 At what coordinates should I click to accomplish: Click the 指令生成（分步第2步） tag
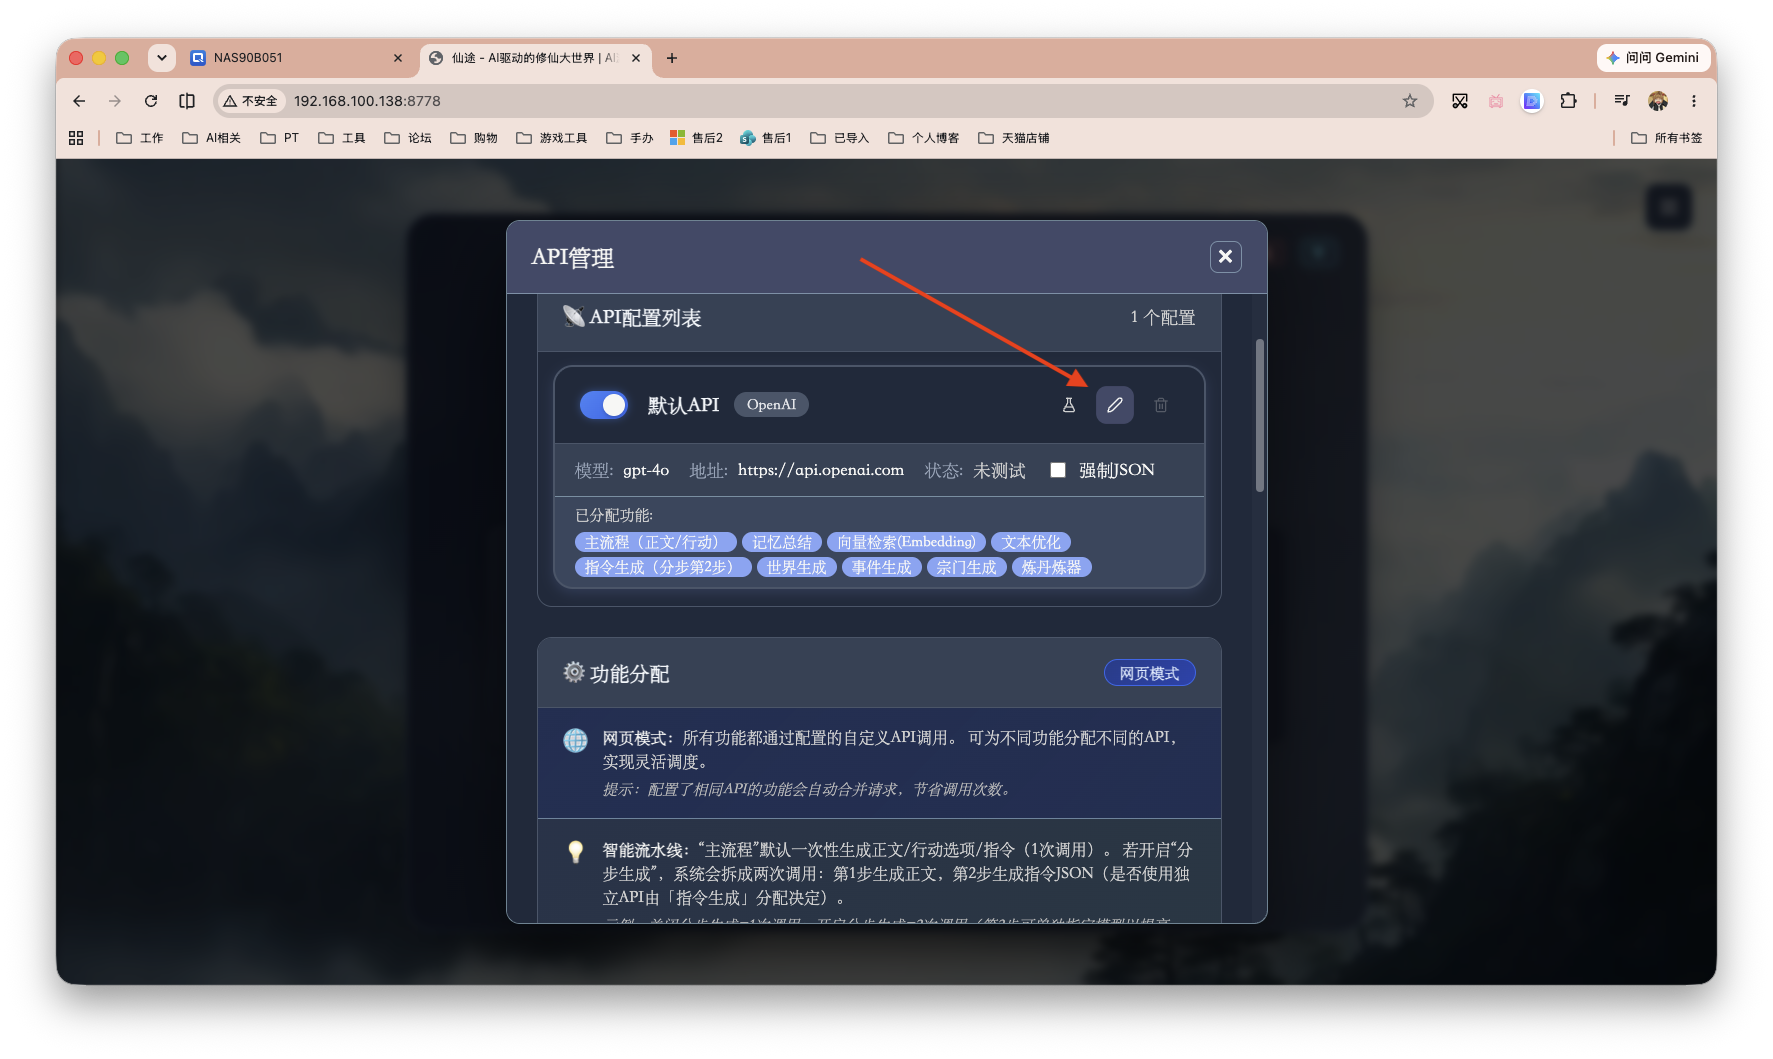click(x=663, y=567)
